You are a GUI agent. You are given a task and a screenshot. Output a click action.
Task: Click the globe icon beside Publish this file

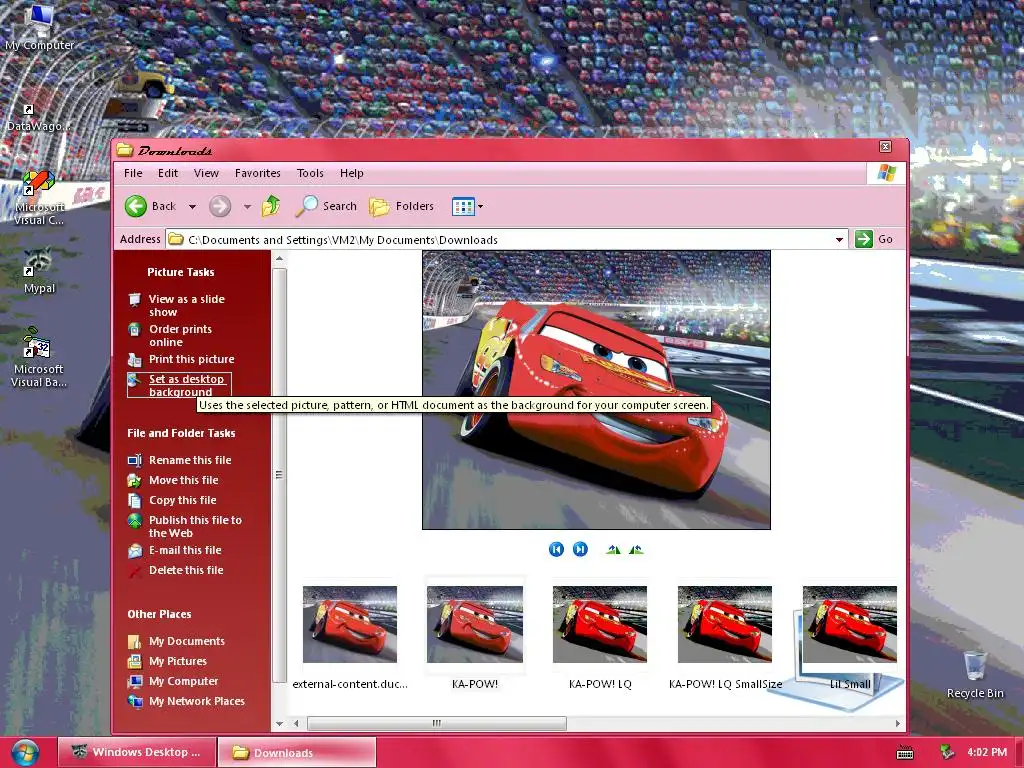click(x=135, y=521)
